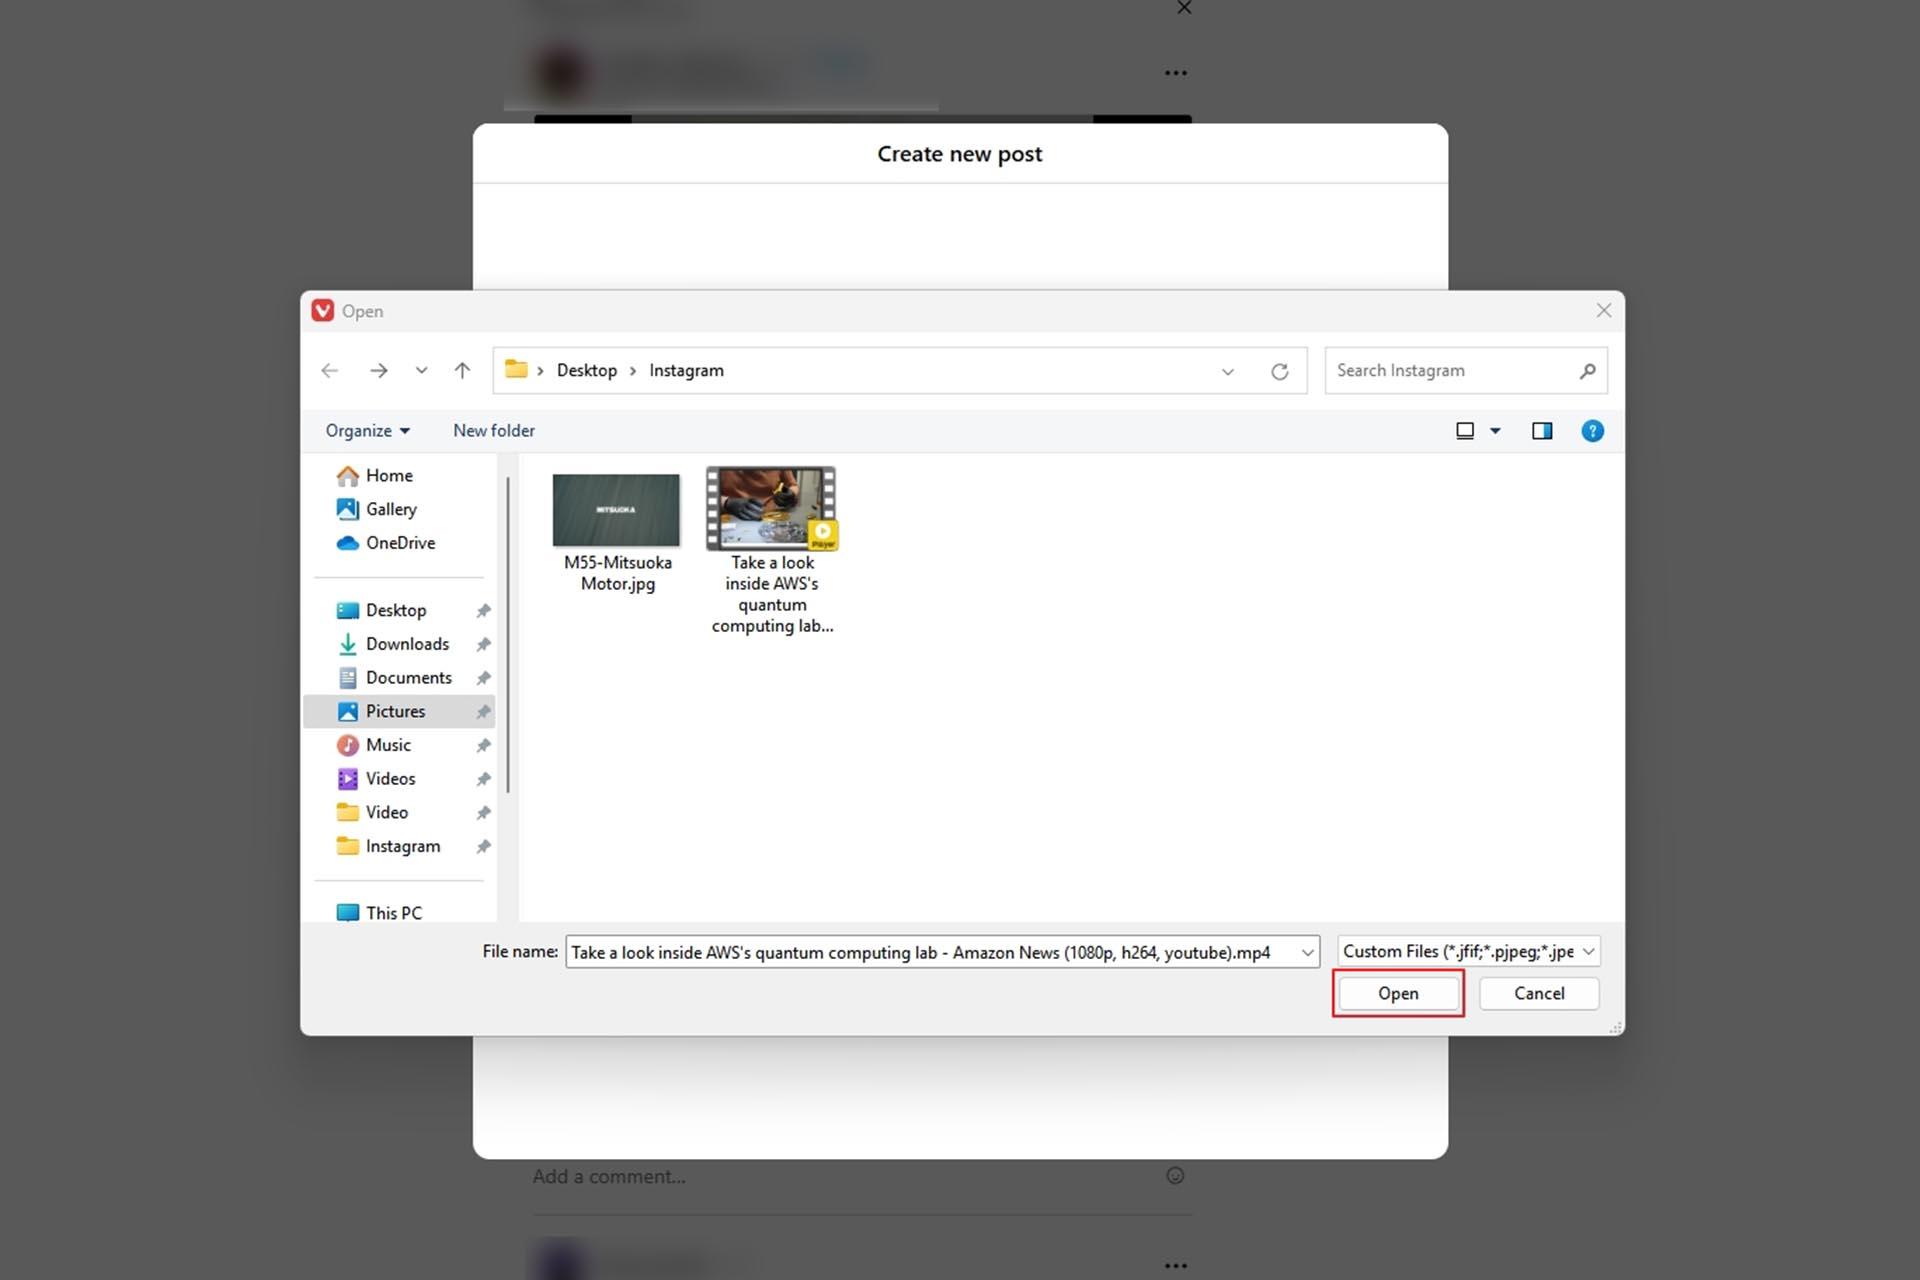The image size is (1920, 1280).
Task: Open the emoji picker beside comment field
Action: click(x=1175, y=1176)
